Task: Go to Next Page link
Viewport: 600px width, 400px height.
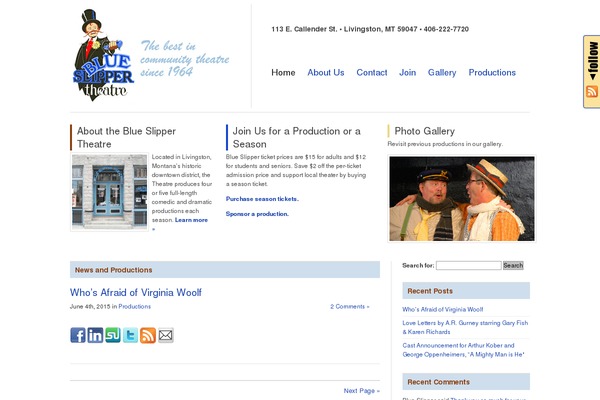Action: (x=362, y=391)
